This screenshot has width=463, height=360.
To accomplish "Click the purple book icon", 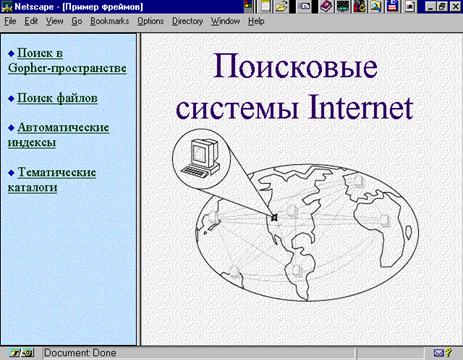I will [x=326, y=6].
